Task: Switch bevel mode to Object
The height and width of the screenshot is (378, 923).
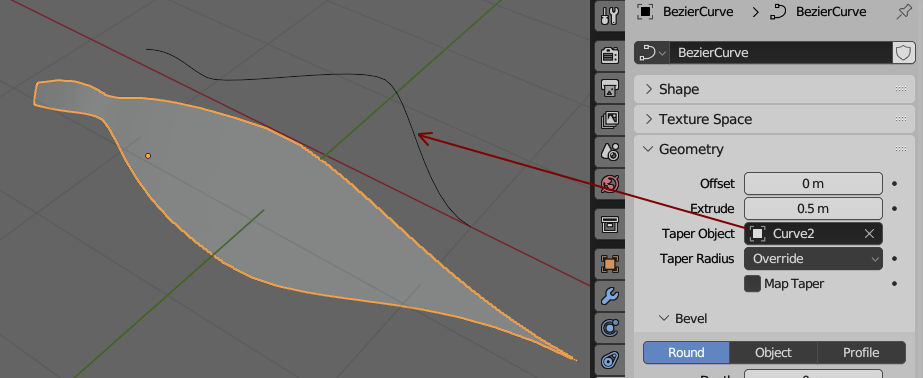Action: click(x=773, y=353)
